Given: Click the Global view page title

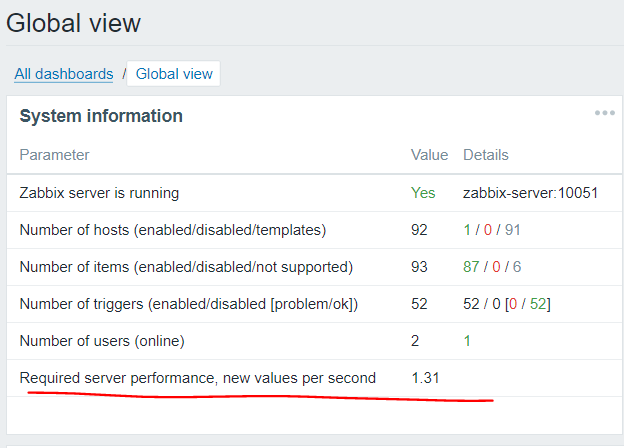Looking at the screenshot, I should (74, 23).
